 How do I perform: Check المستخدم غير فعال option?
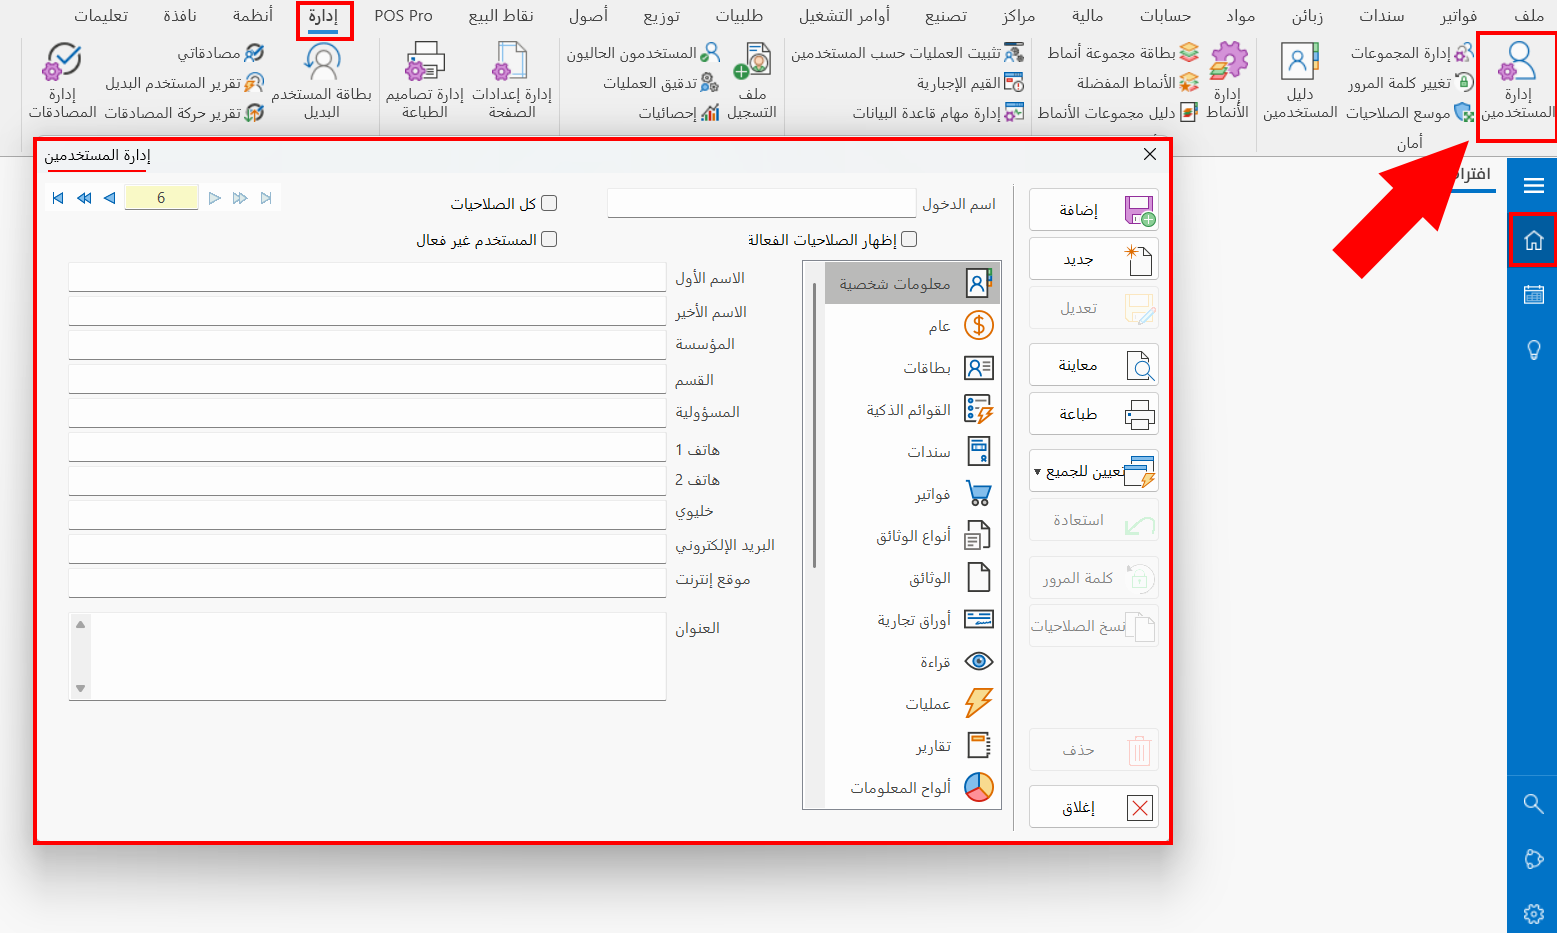(x=549, y=239)
